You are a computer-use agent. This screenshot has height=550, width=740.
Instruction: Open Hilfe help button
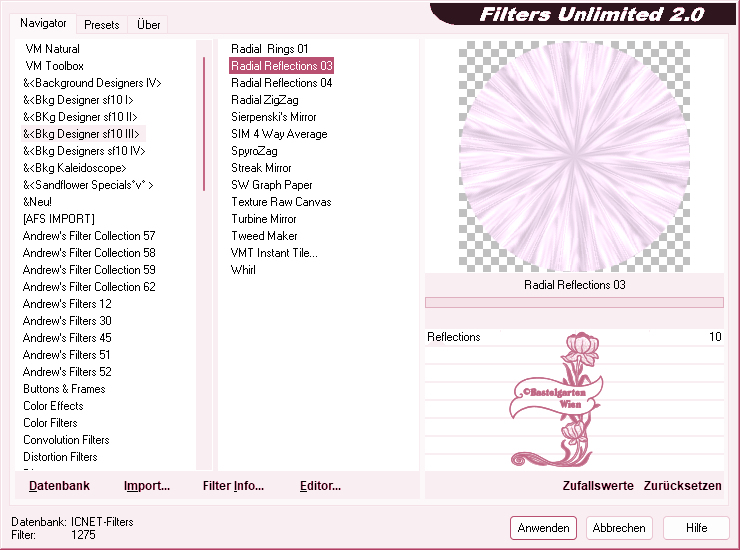[x=697, y=528]
